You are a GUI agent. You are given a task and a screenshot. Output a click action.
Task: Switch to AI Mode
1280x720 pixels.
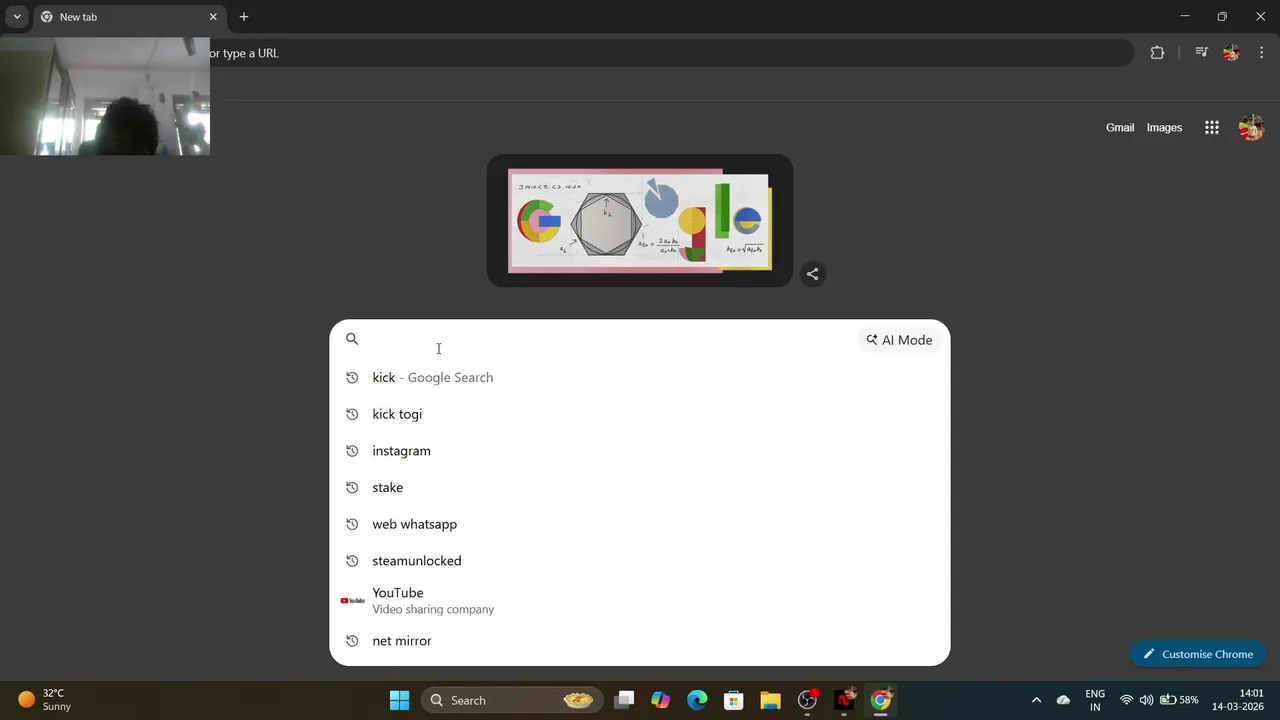pos(899,340)
